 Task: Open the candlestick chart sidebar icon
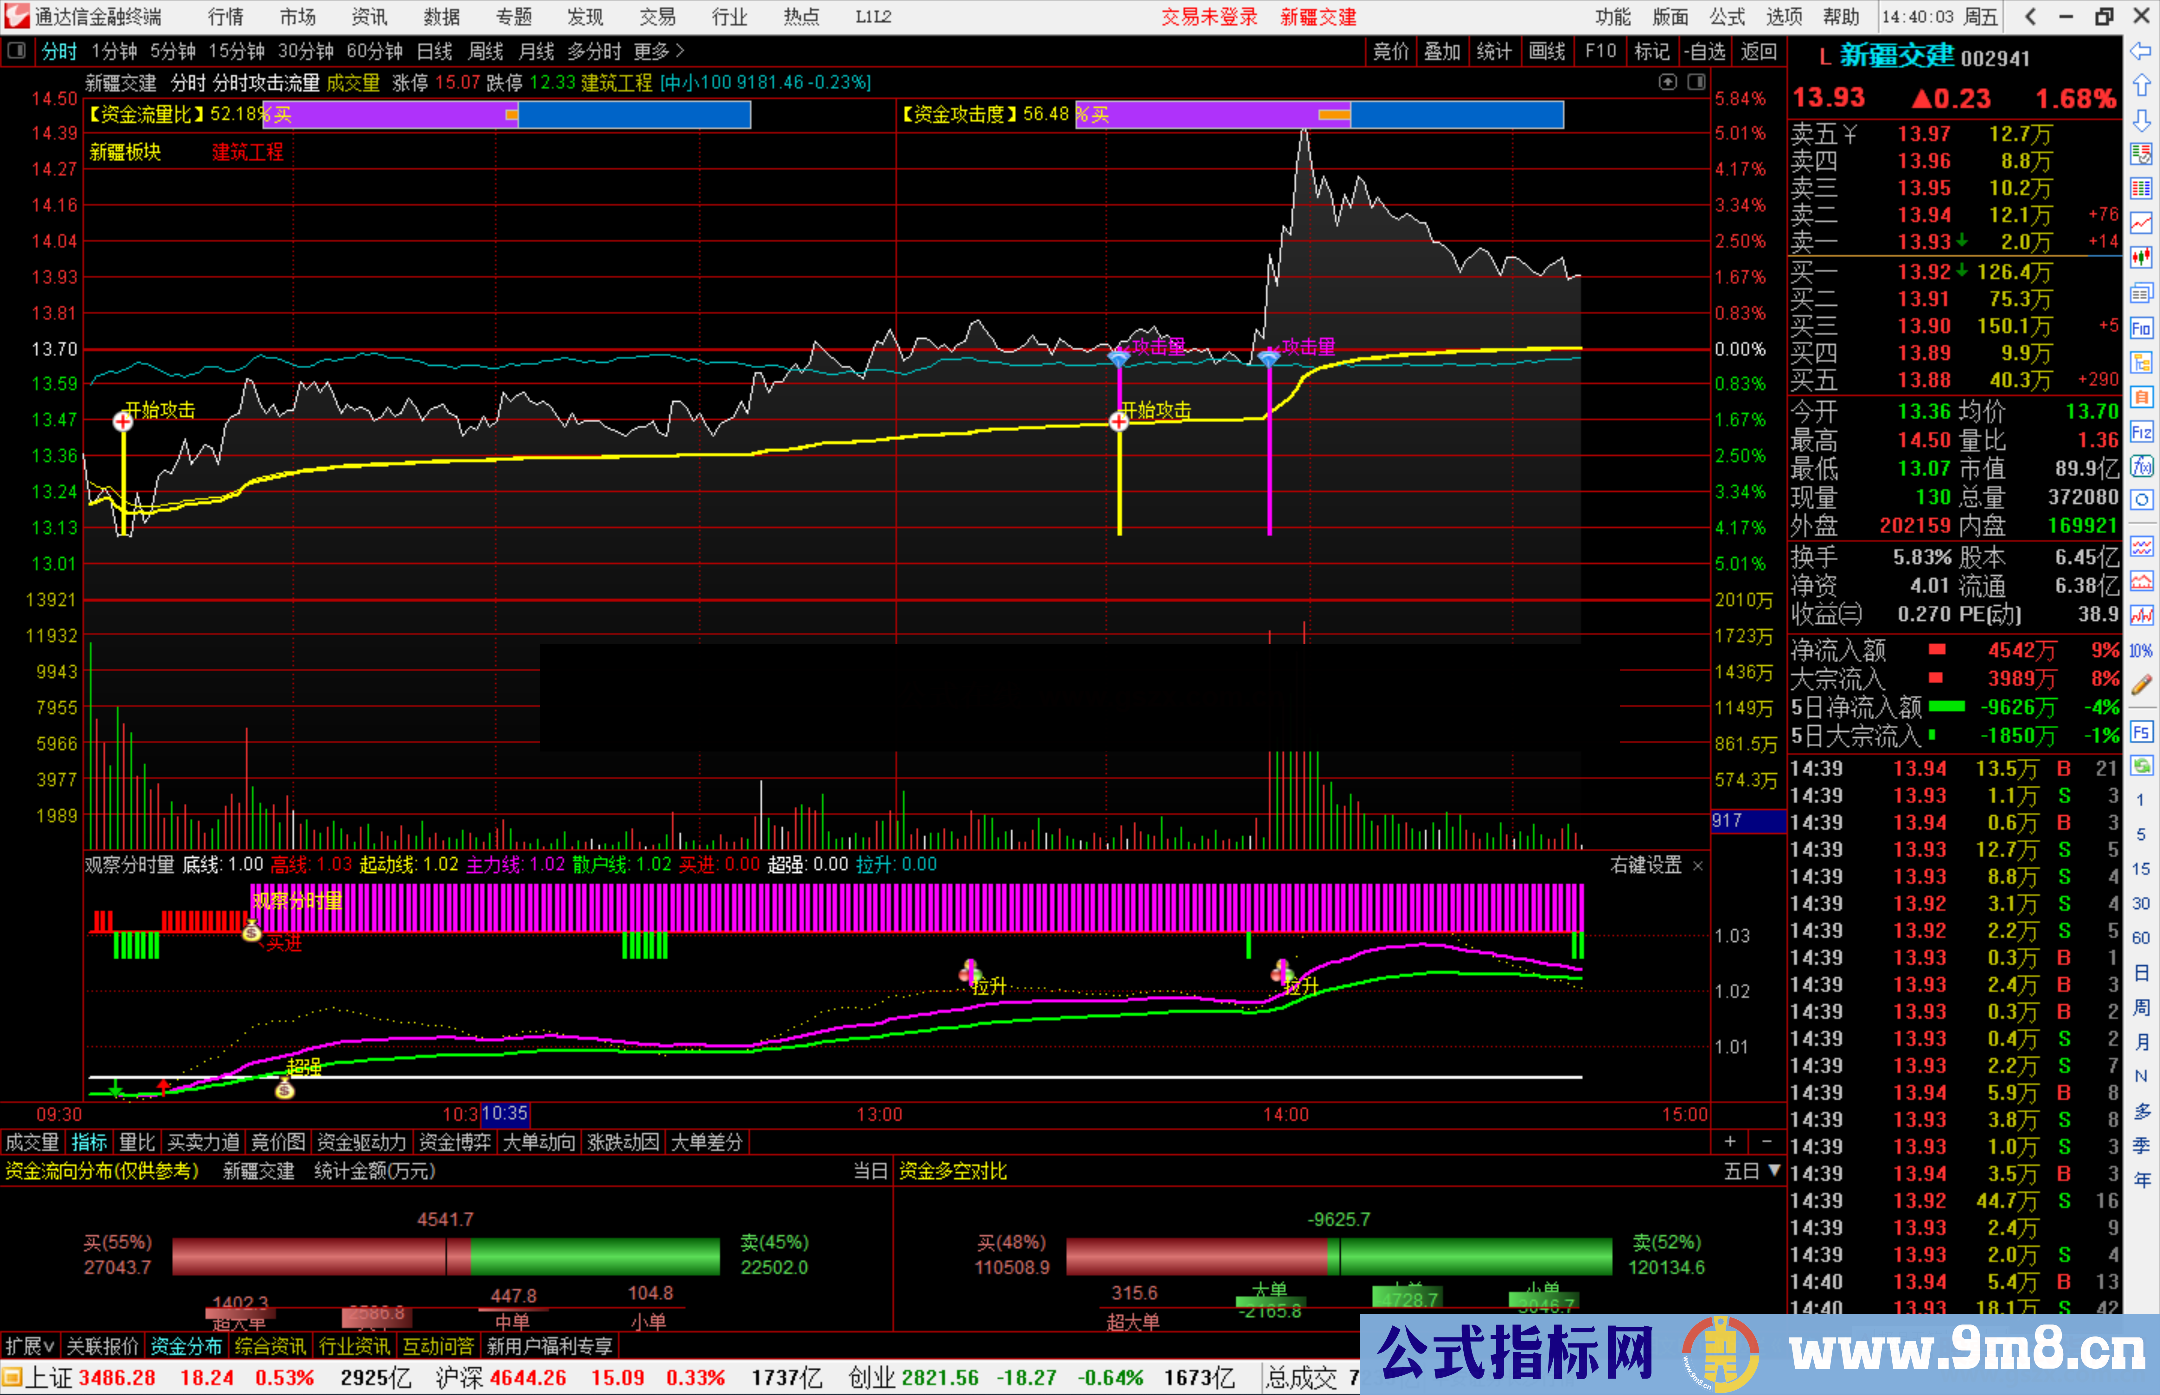[2141, 258]
